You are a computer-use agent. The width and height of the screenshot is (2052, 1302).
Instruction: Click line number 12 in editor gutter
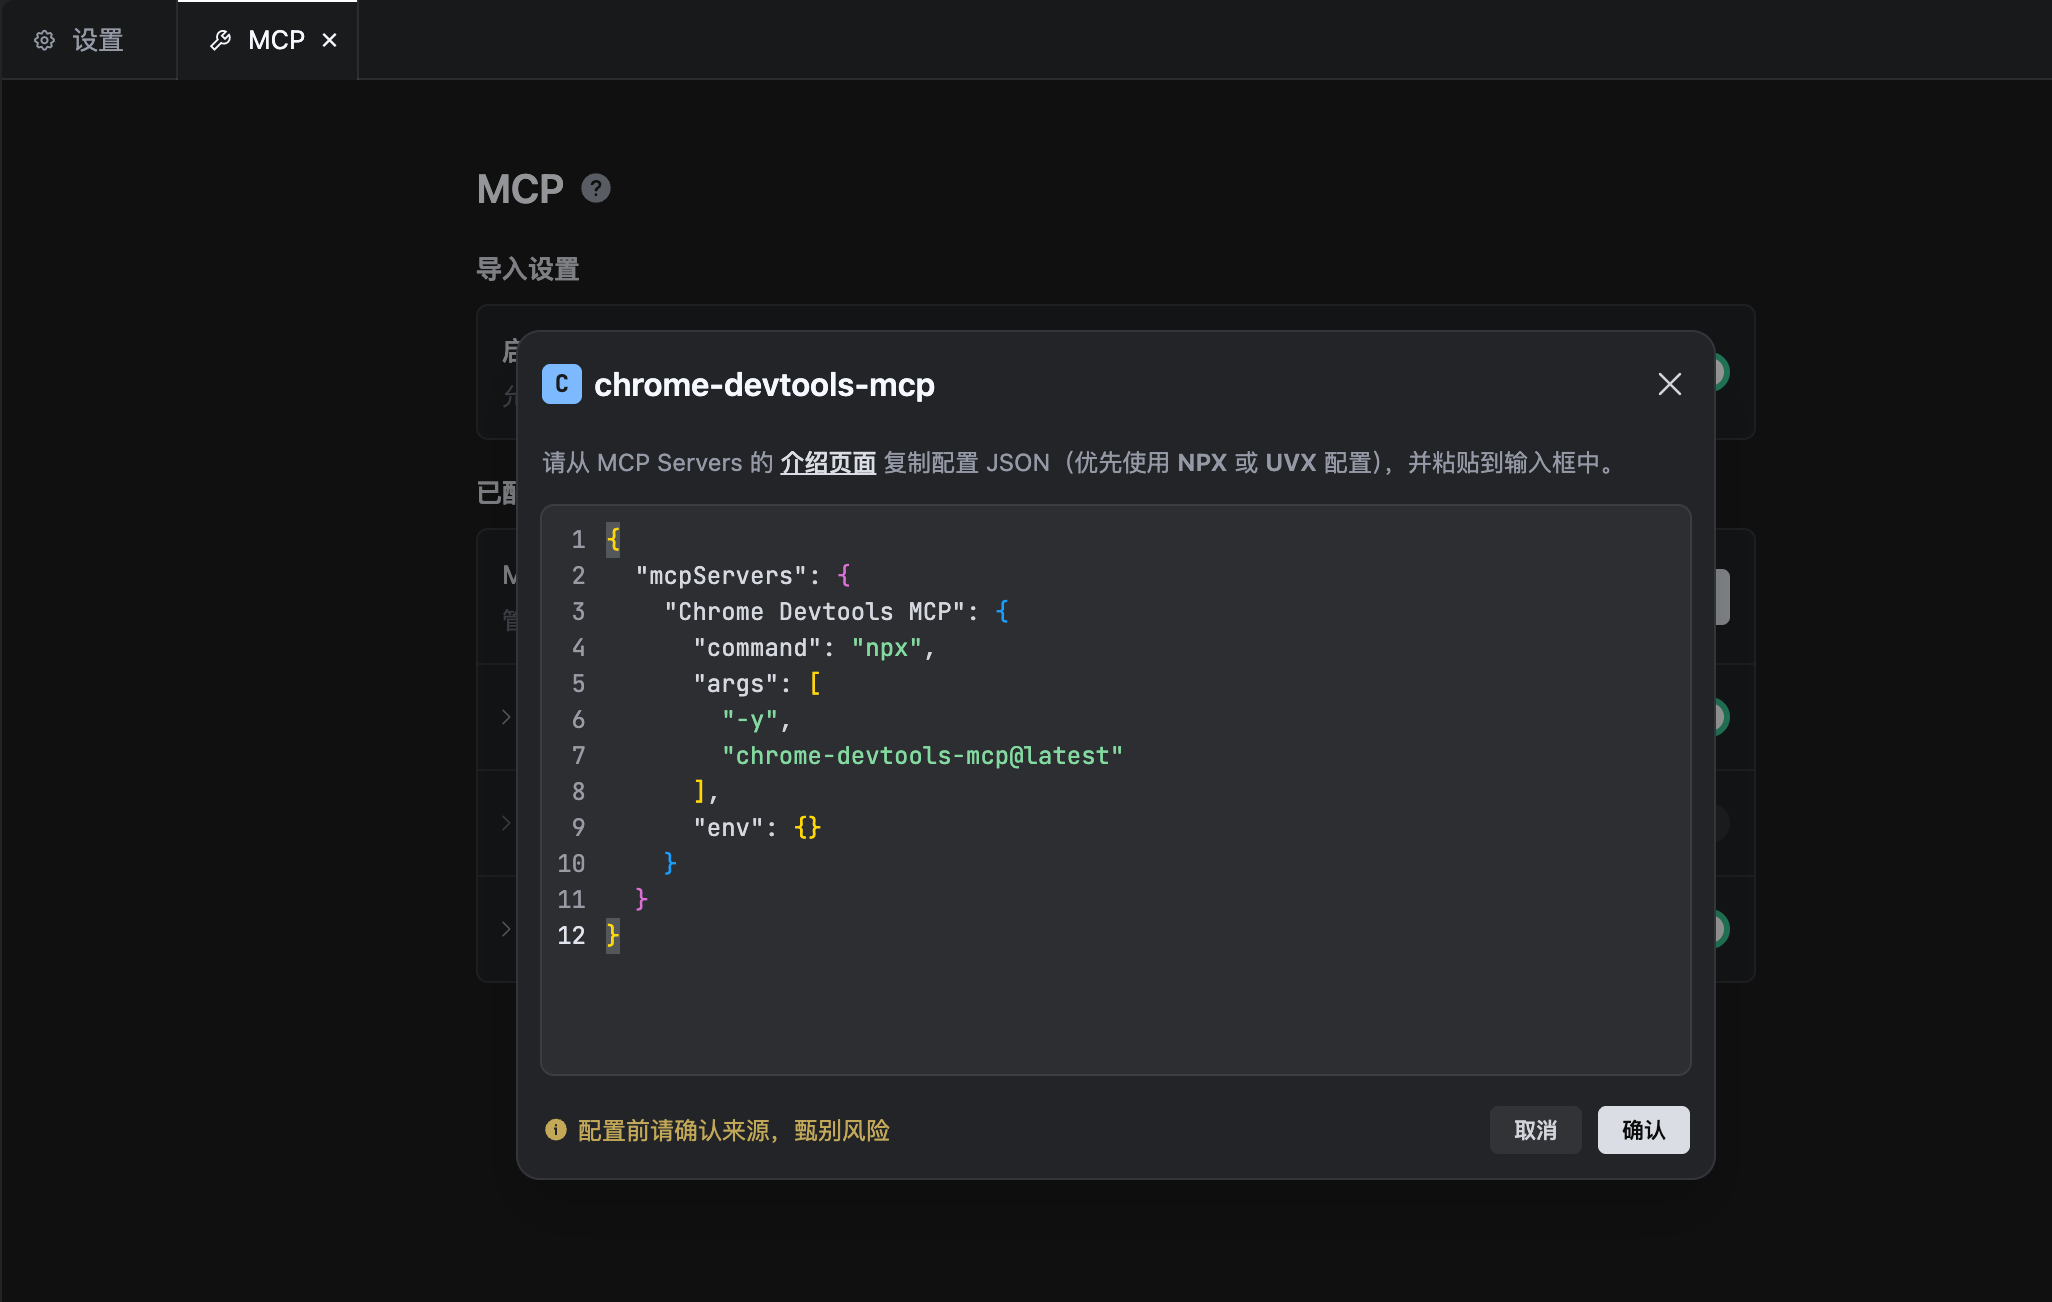point(571,936)
